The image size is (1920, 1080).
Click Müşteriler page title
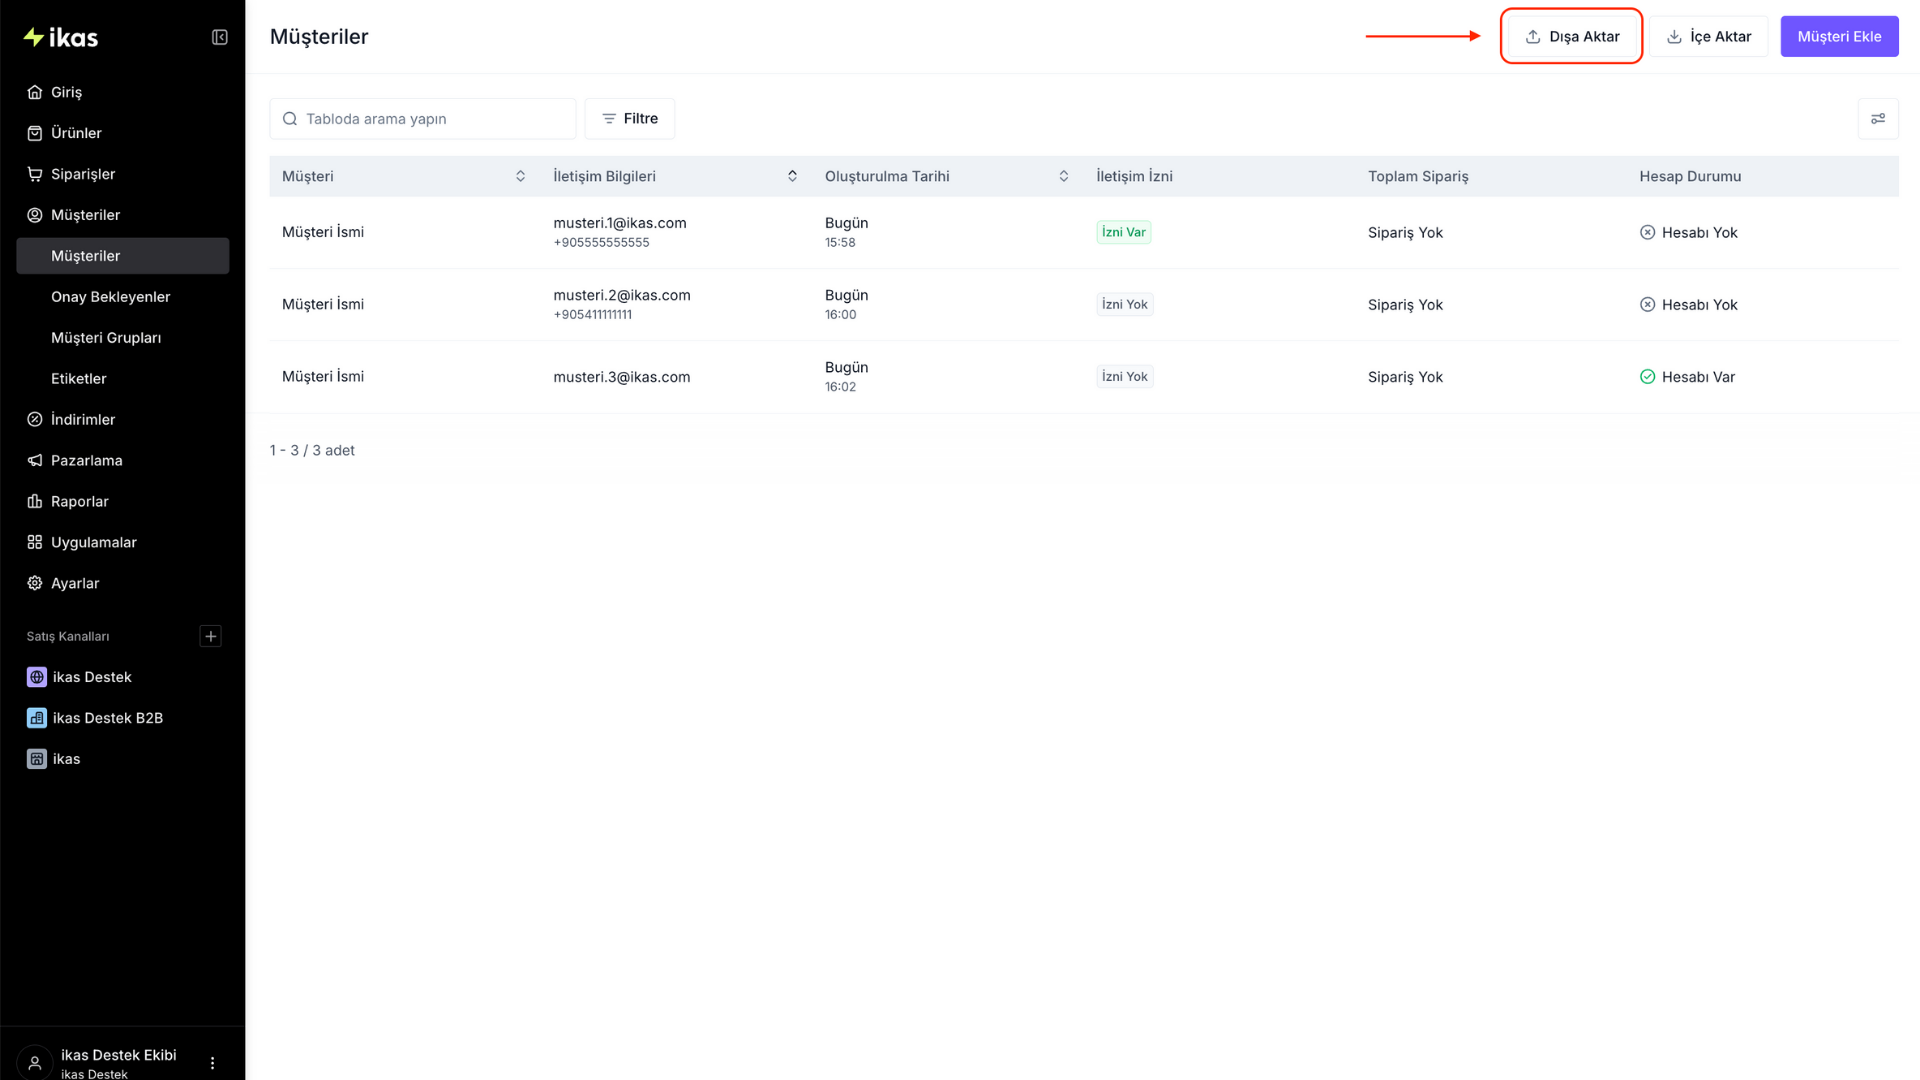(x=319, y=37)
